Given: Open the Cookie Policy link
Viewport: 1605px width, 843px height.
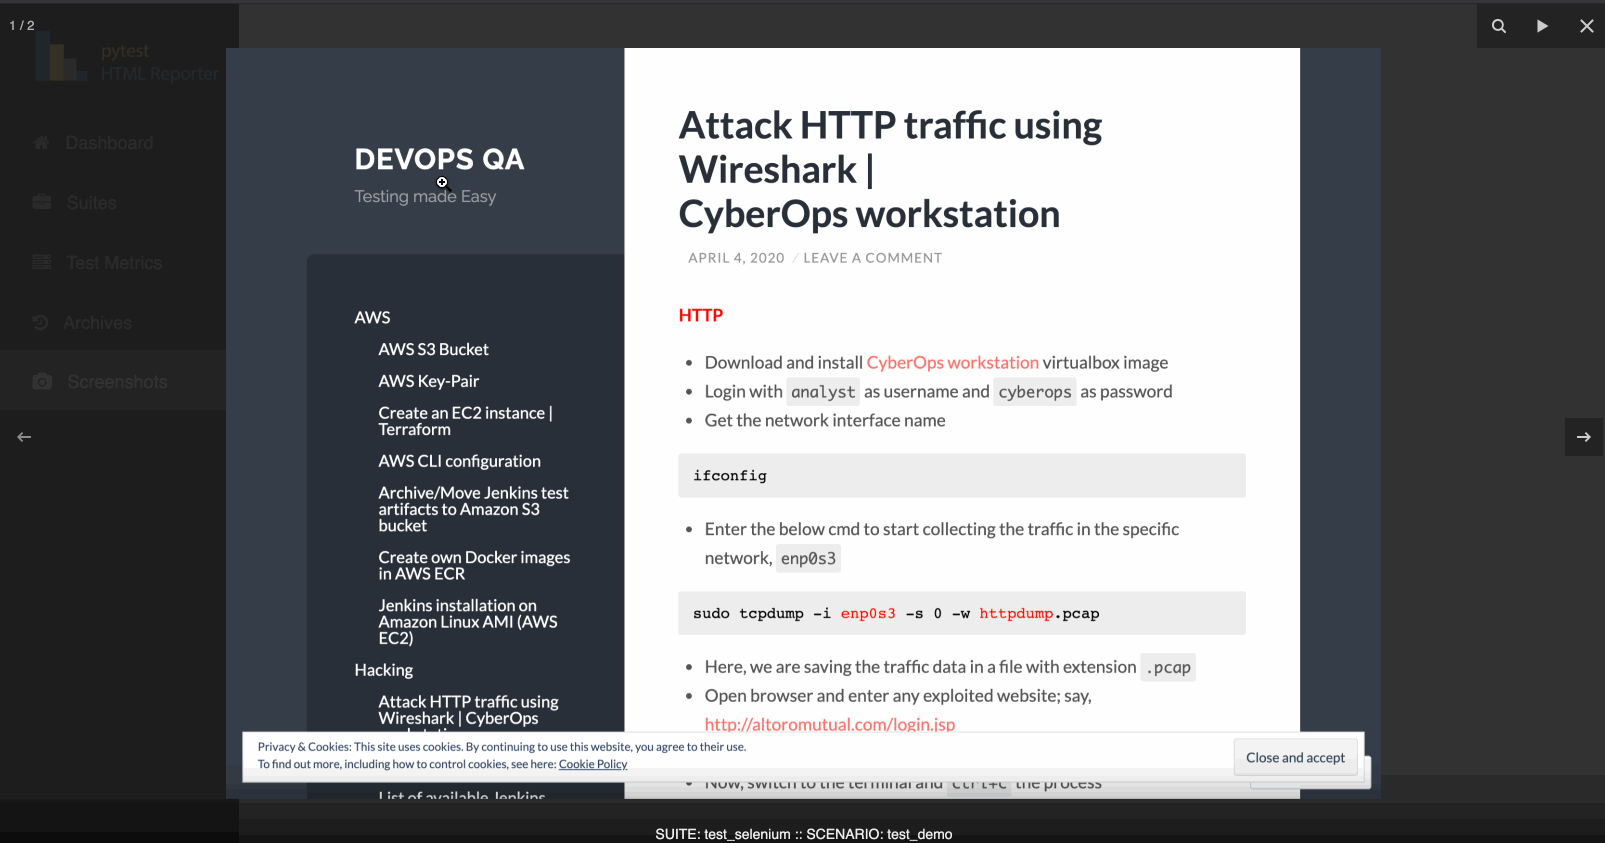Looking at the screenshot, I should tap(593, 764).
